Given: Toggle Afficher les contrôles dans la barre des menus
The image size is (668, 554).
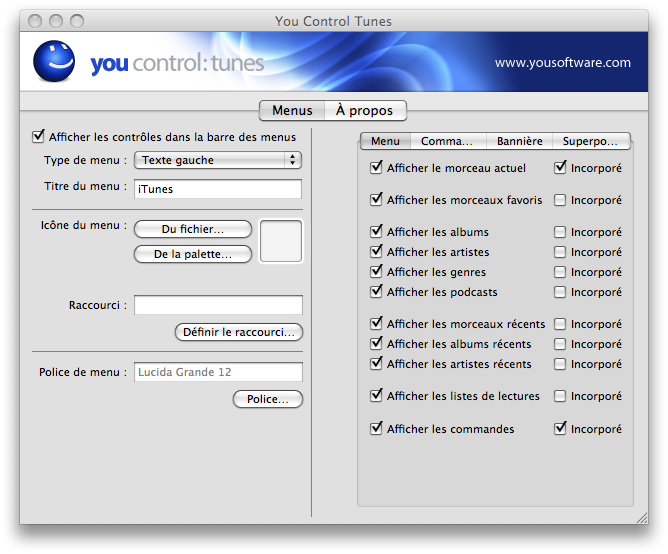Looking at the screenshot, I should point(38,137).
